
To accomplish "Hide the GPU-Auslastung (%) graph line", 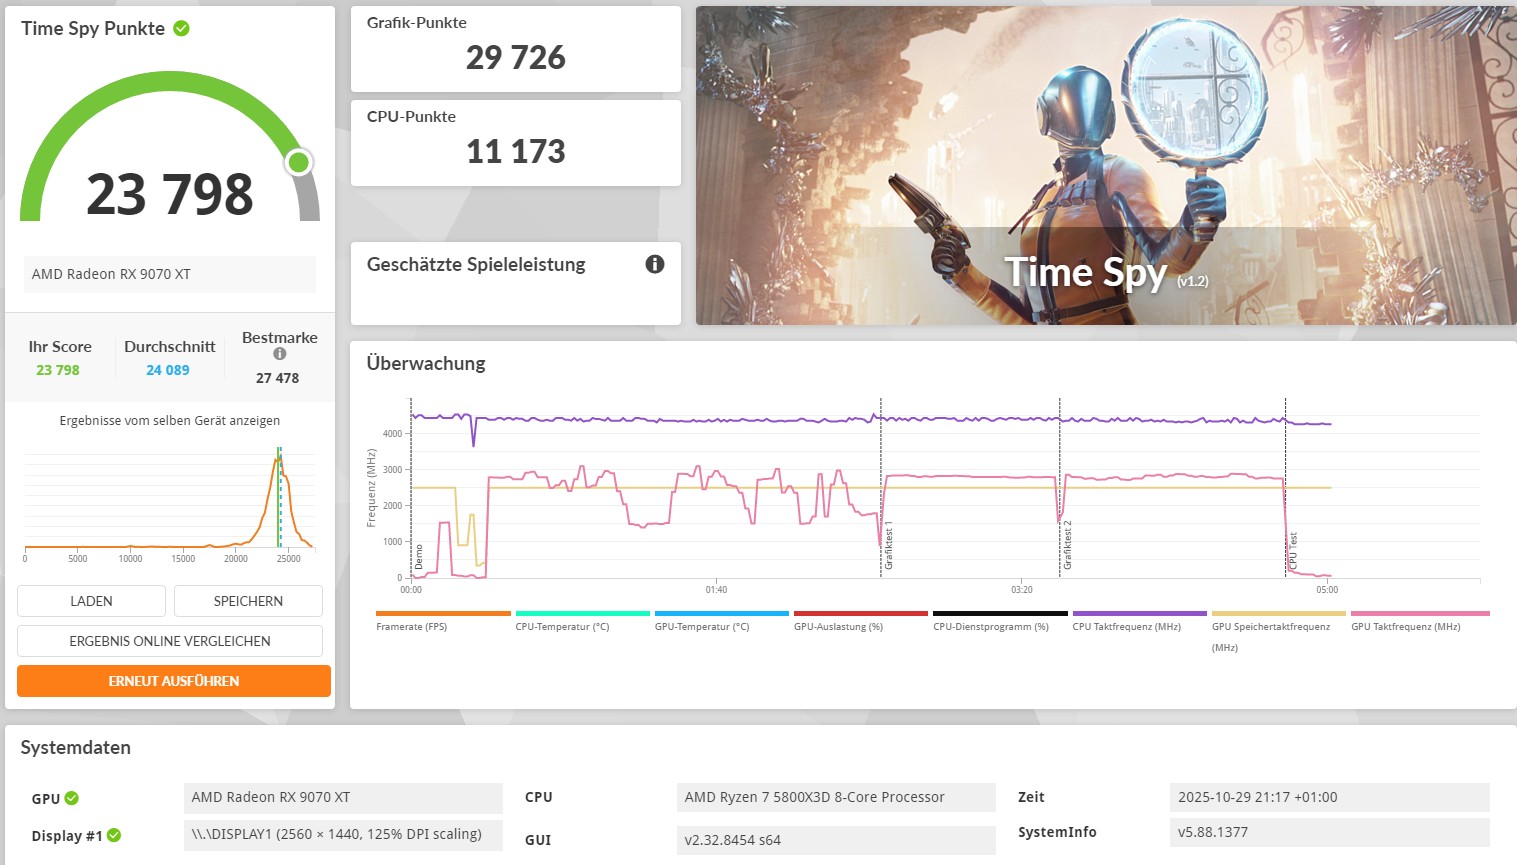I will [x=859, y=611].
